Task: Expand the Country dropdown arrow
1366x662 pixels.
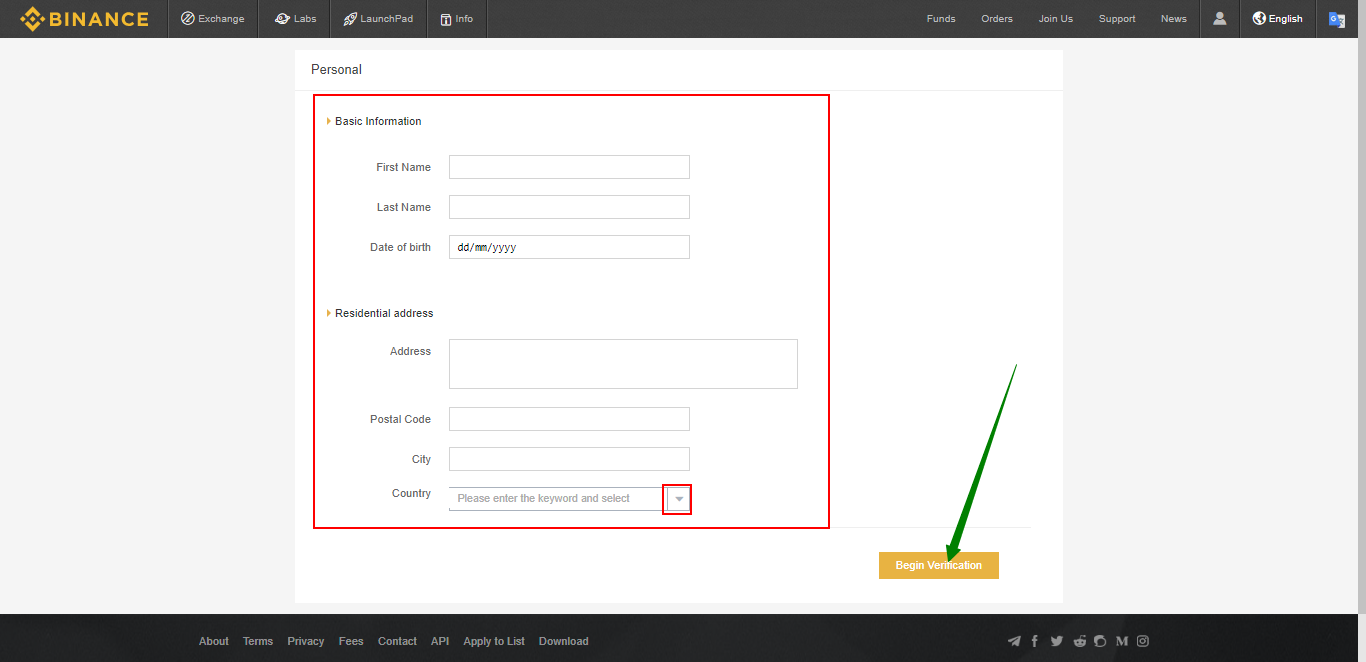Action: pyautogui.click(x=679, y=498)
